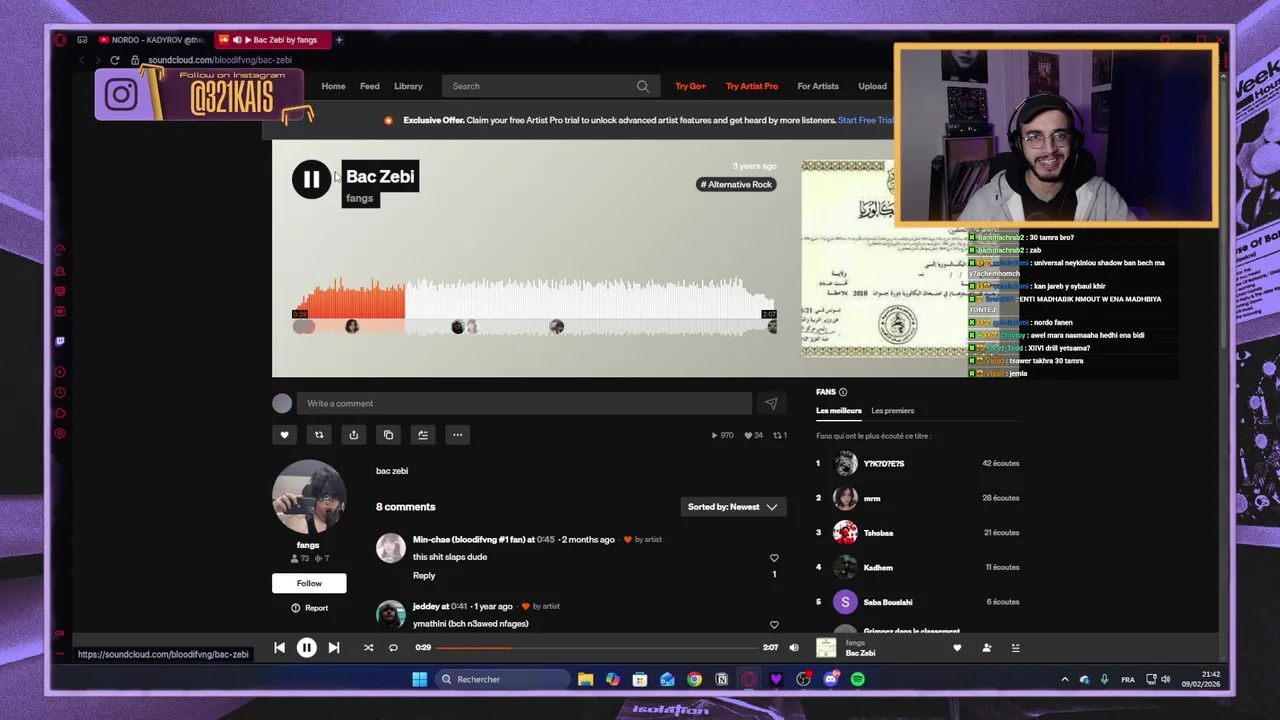
Task: Click the Opera menu logo icon
Action: pyautogui.click(x=60, y=40)
